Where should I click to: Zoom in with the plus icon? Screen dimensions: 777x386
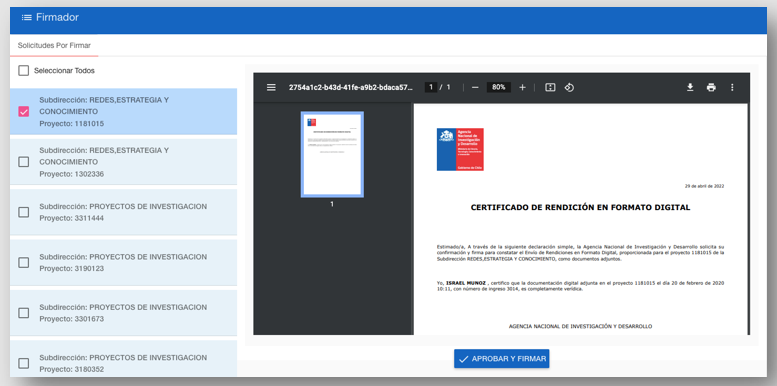tap(522, 87)
